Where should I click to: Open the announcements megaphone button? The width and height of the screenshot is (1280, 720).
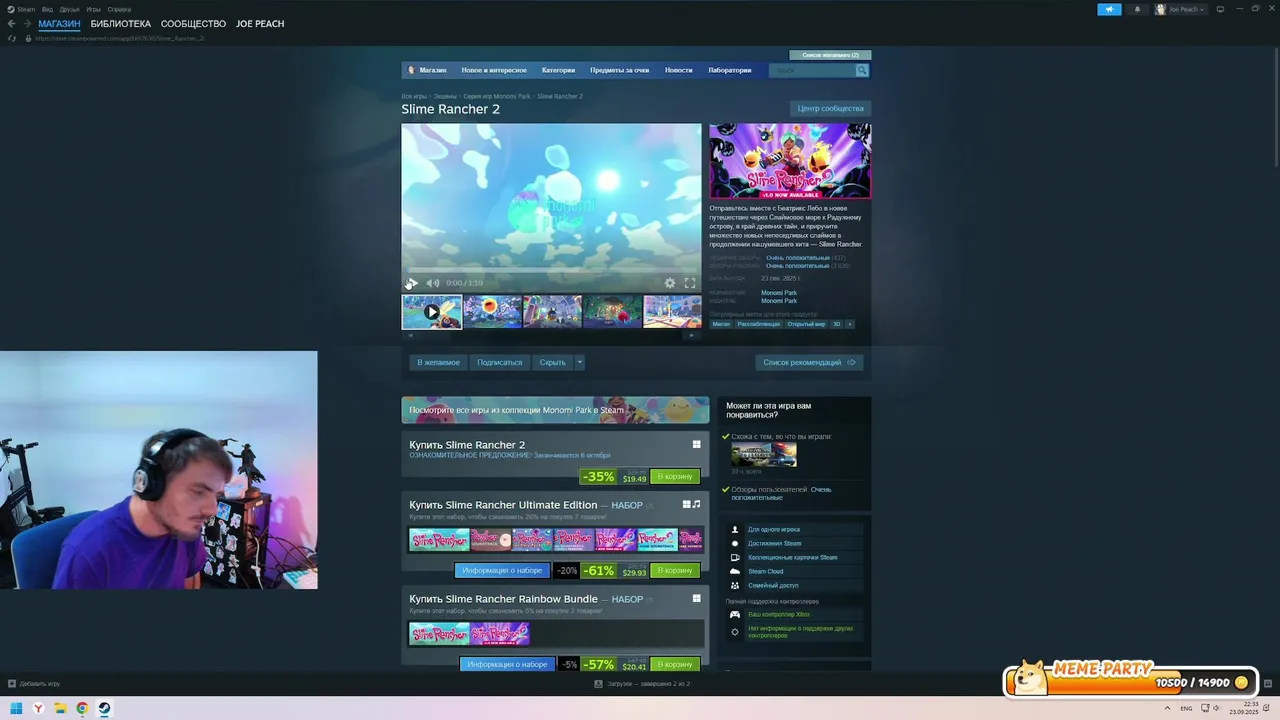click(1109, 9)
